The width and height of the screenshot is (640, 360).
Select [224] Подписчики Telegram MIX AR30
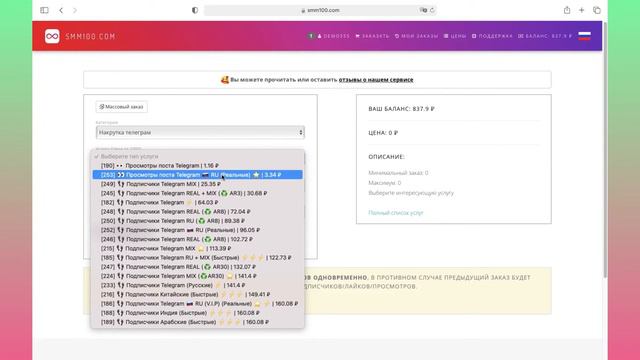click(198, 276)
